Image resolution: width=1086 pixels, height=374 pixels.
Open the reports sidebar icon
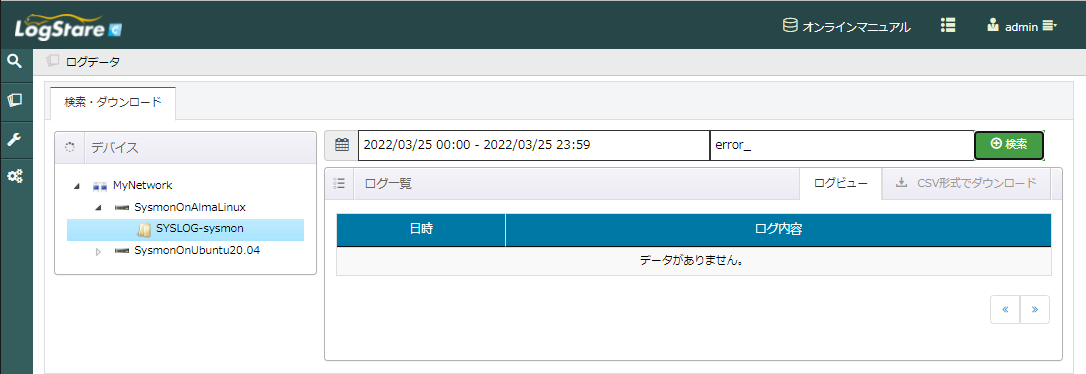tap(15, 100)
